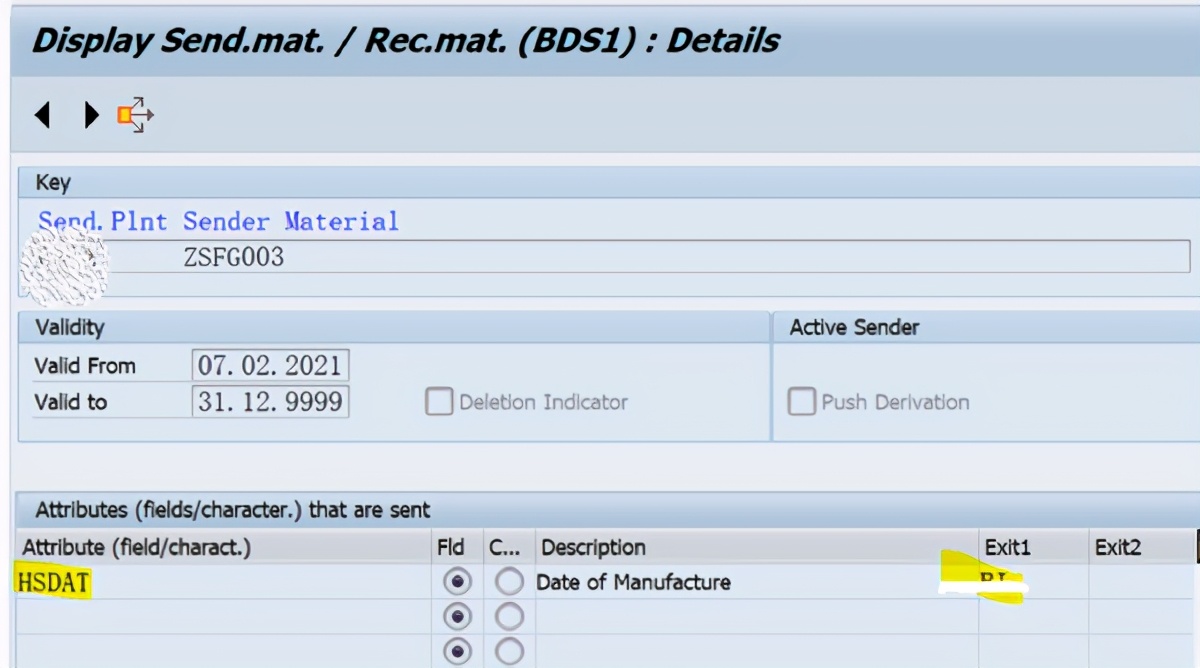Select the Fld radio button in HSDAT row
This screenshot has width=1200, height=668.
pyautogui.click(x=457, y=581)
